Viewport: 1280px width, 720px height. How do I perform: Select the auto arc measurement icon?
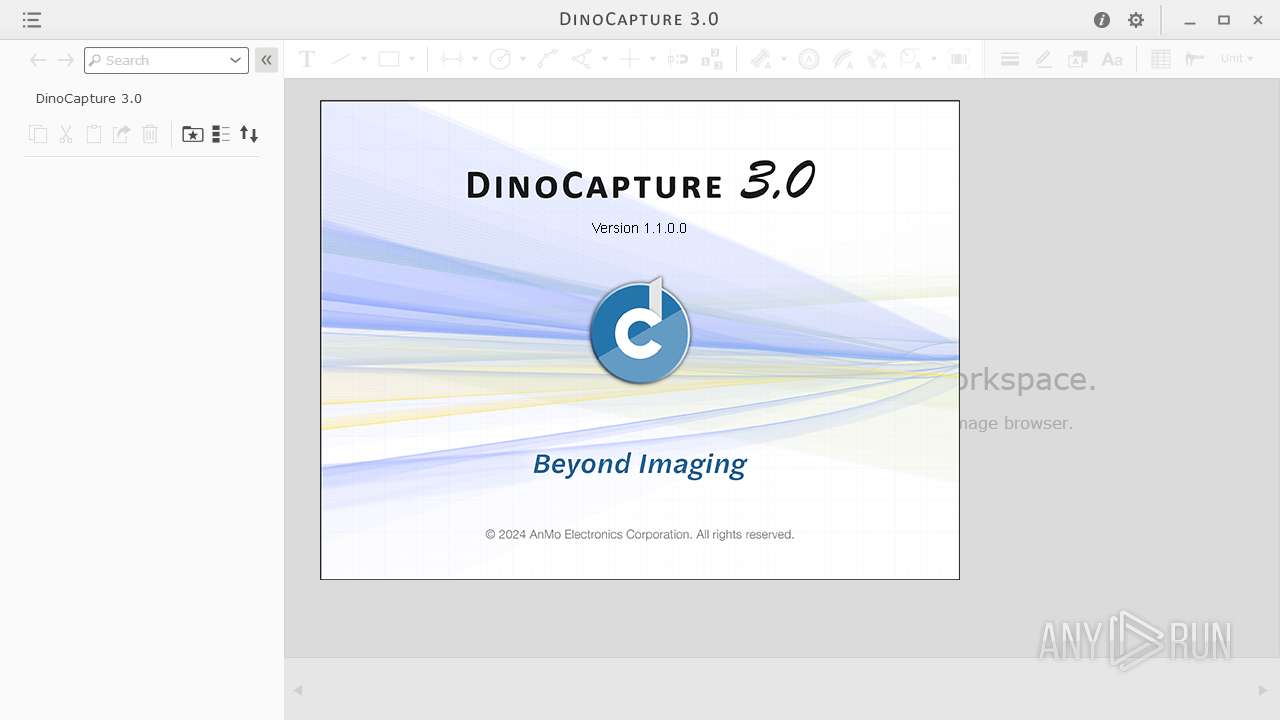point(843,59)
